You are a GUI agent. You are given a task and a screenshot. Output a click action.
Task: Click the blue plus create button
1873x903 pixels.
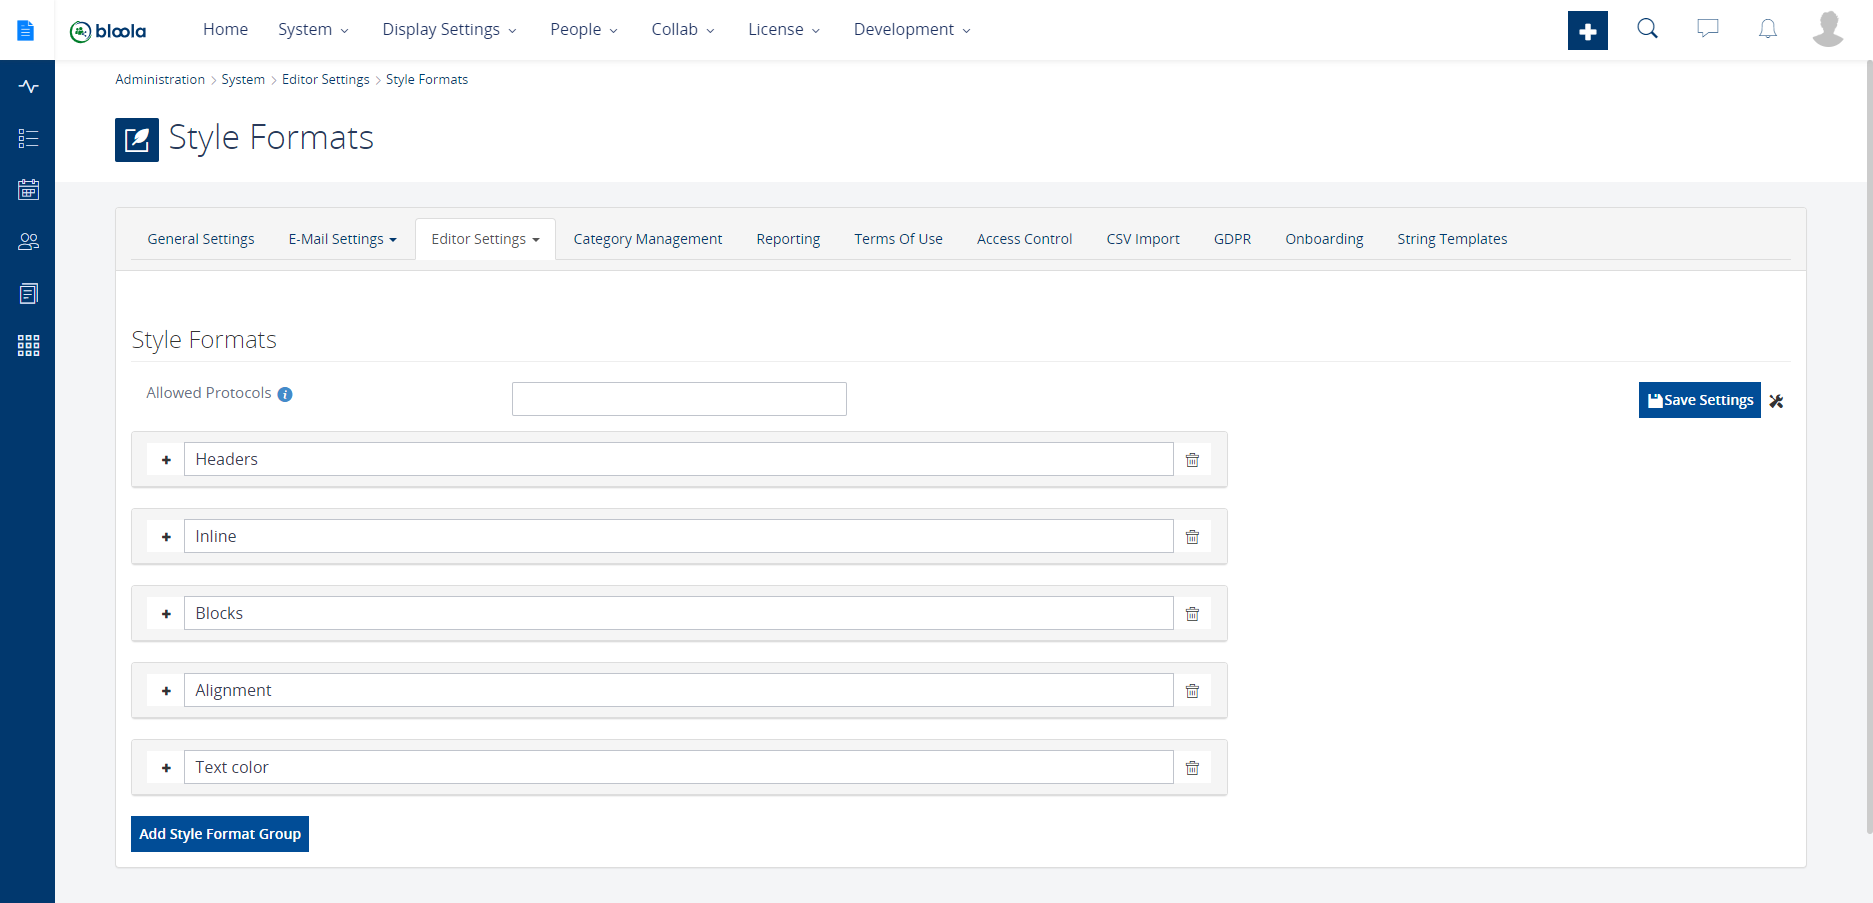(1587, 31)
